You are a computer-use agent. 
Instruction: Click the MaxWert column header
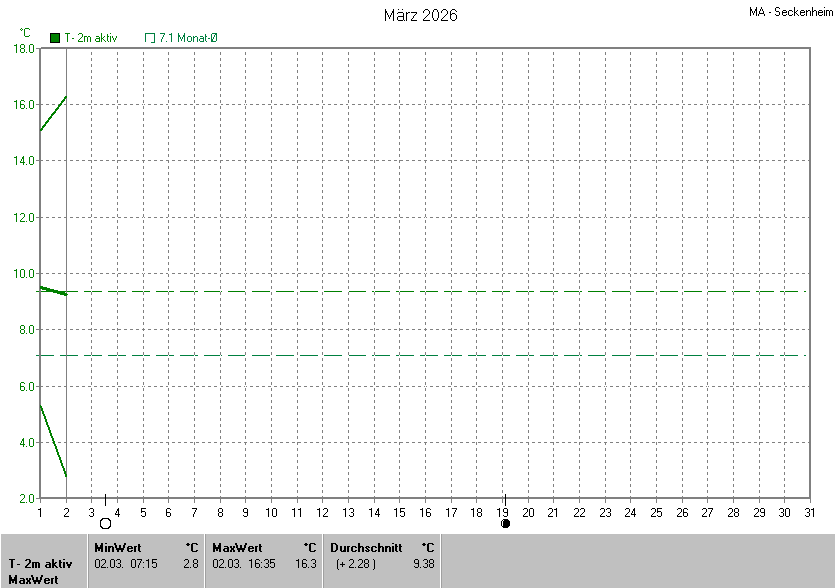coord(237,548)
